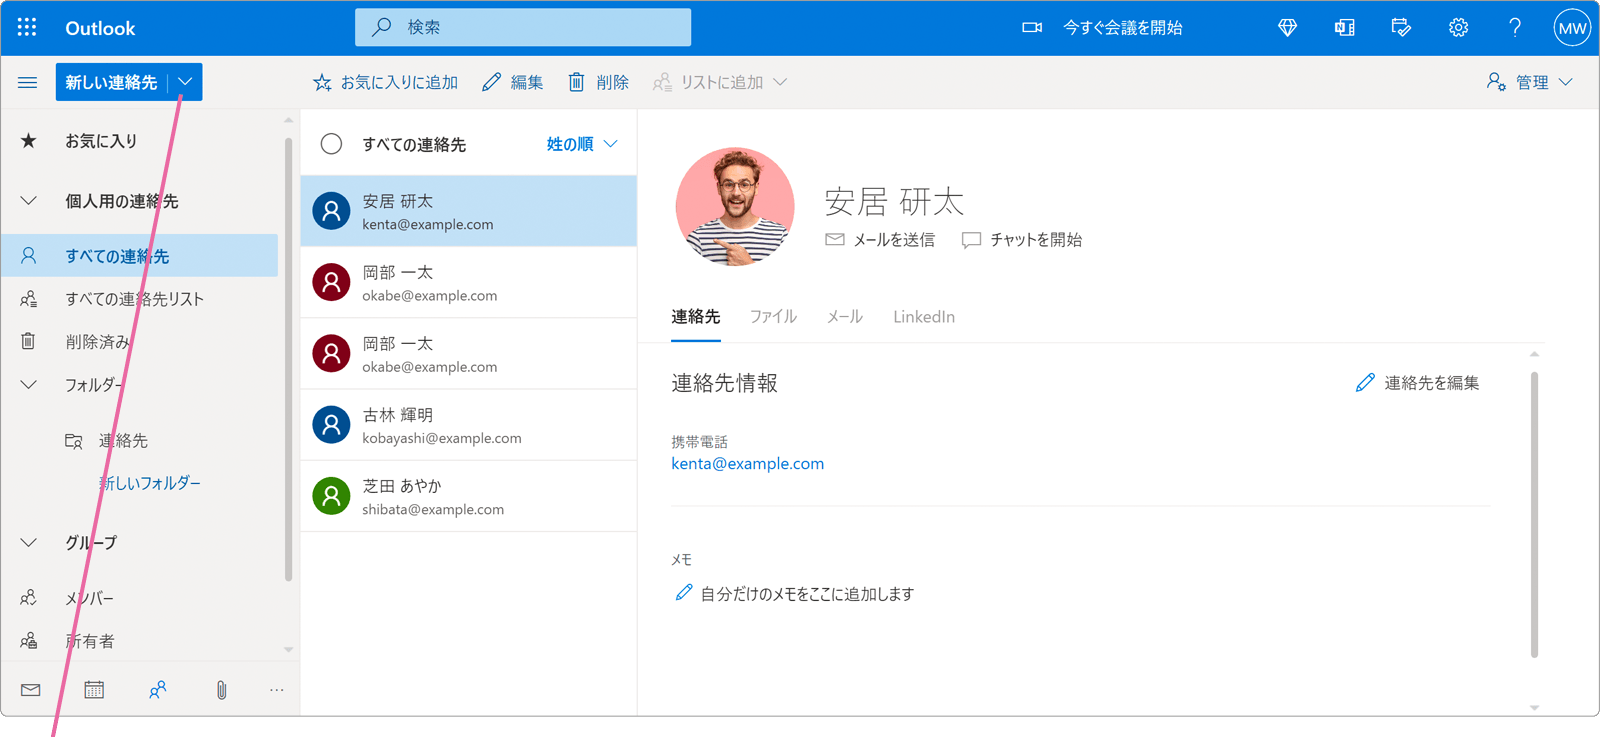This screenshot has height=737, width=1600.
Task: Click チャットを開始 link
Action: (x=1022, y=240)
